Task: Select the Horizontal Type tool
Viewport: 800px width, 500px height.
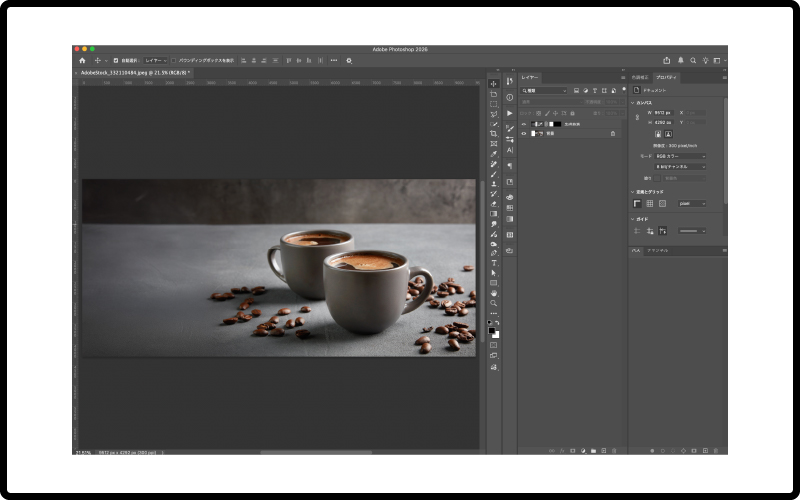Action: [494, 263]
